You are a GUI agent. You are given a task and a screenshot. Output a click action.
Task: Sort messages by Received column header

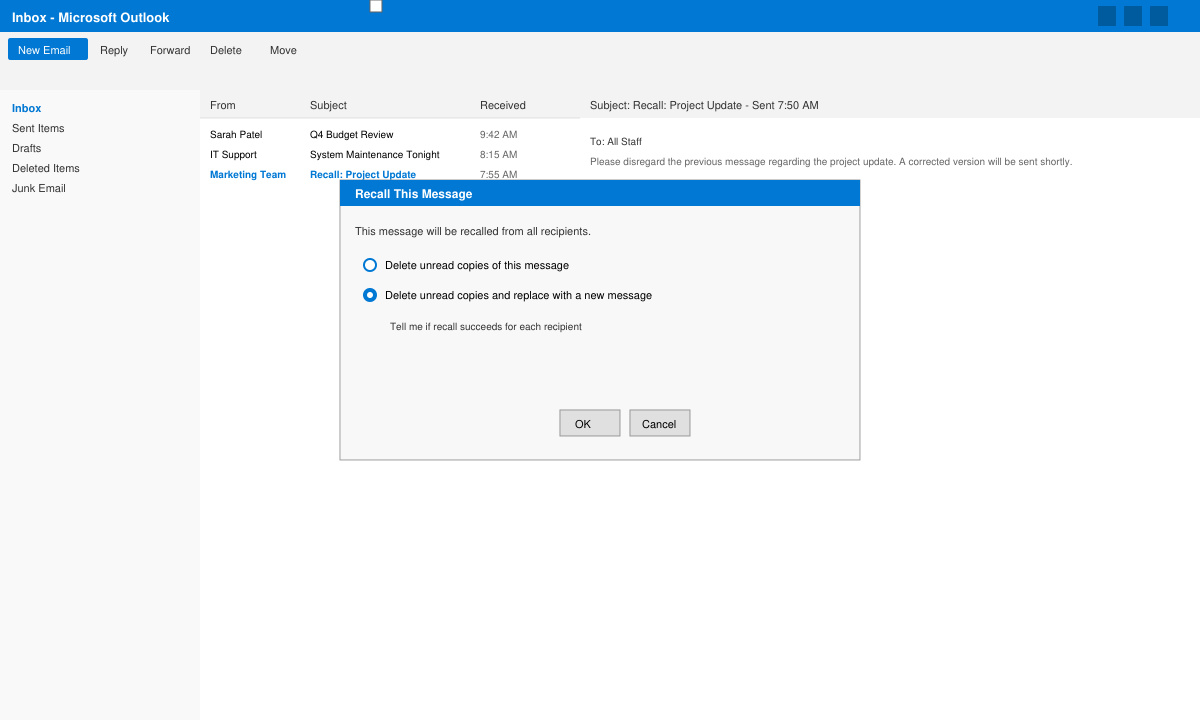[x=503, y=105]
